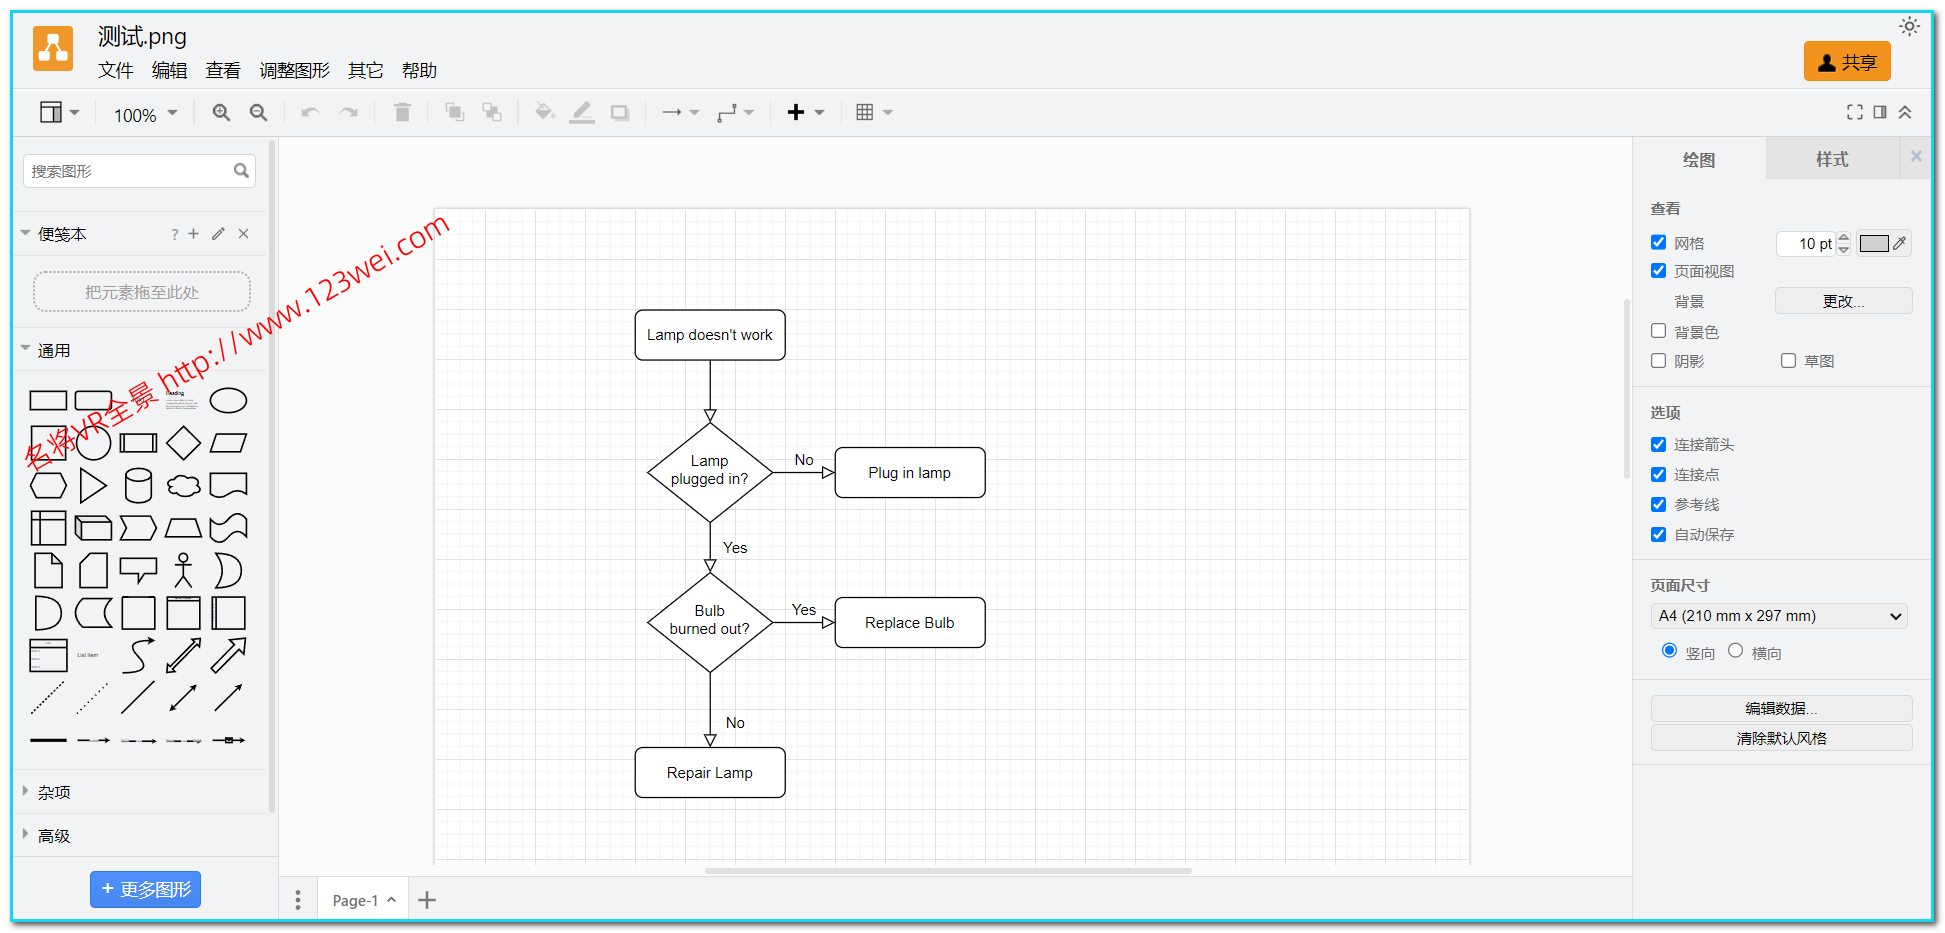Open the 100% zoom level dropdown

click(145, 114)
